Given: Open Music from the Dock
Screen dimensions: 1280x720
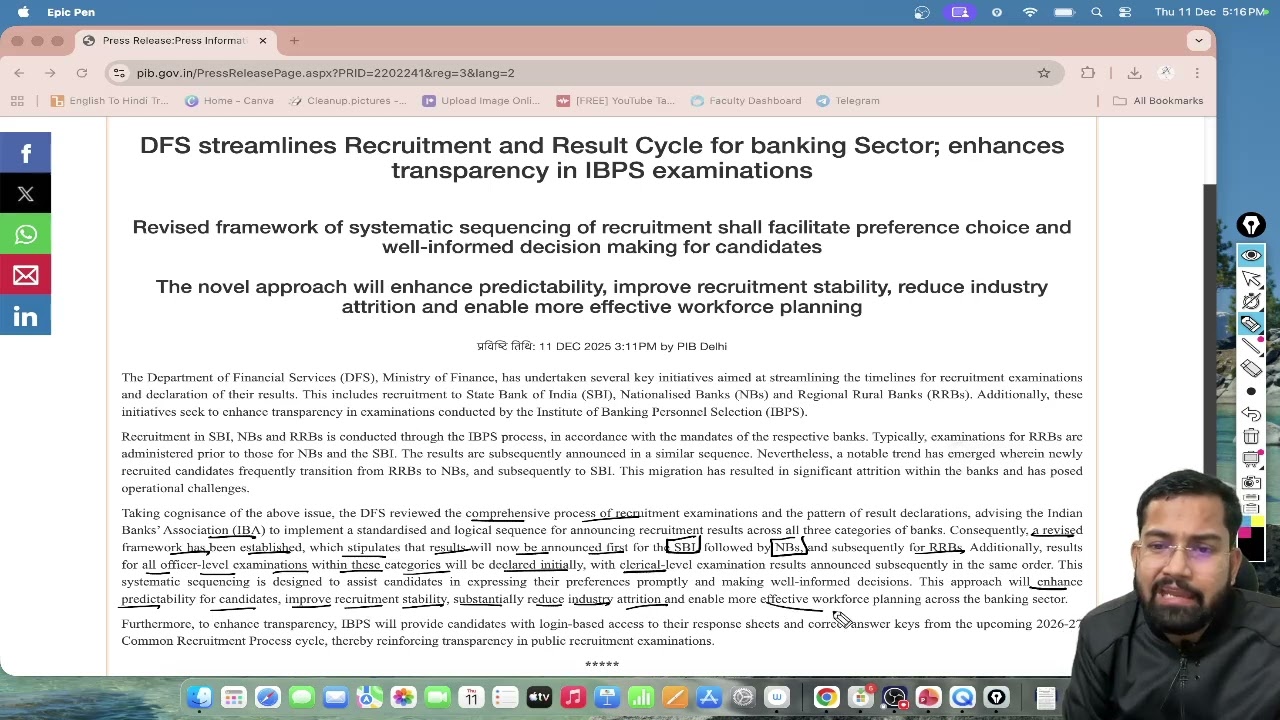Looking at the screenshot, I should coord(573,697).
